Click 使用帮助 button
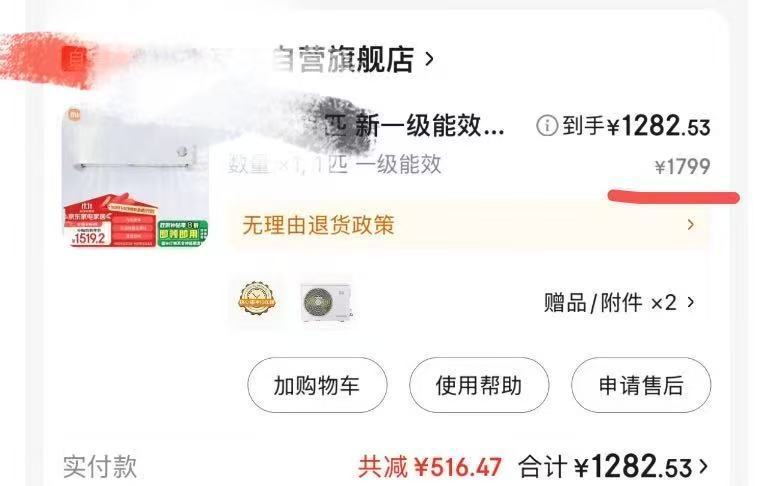780x486 pixels. tap(479, 385)
